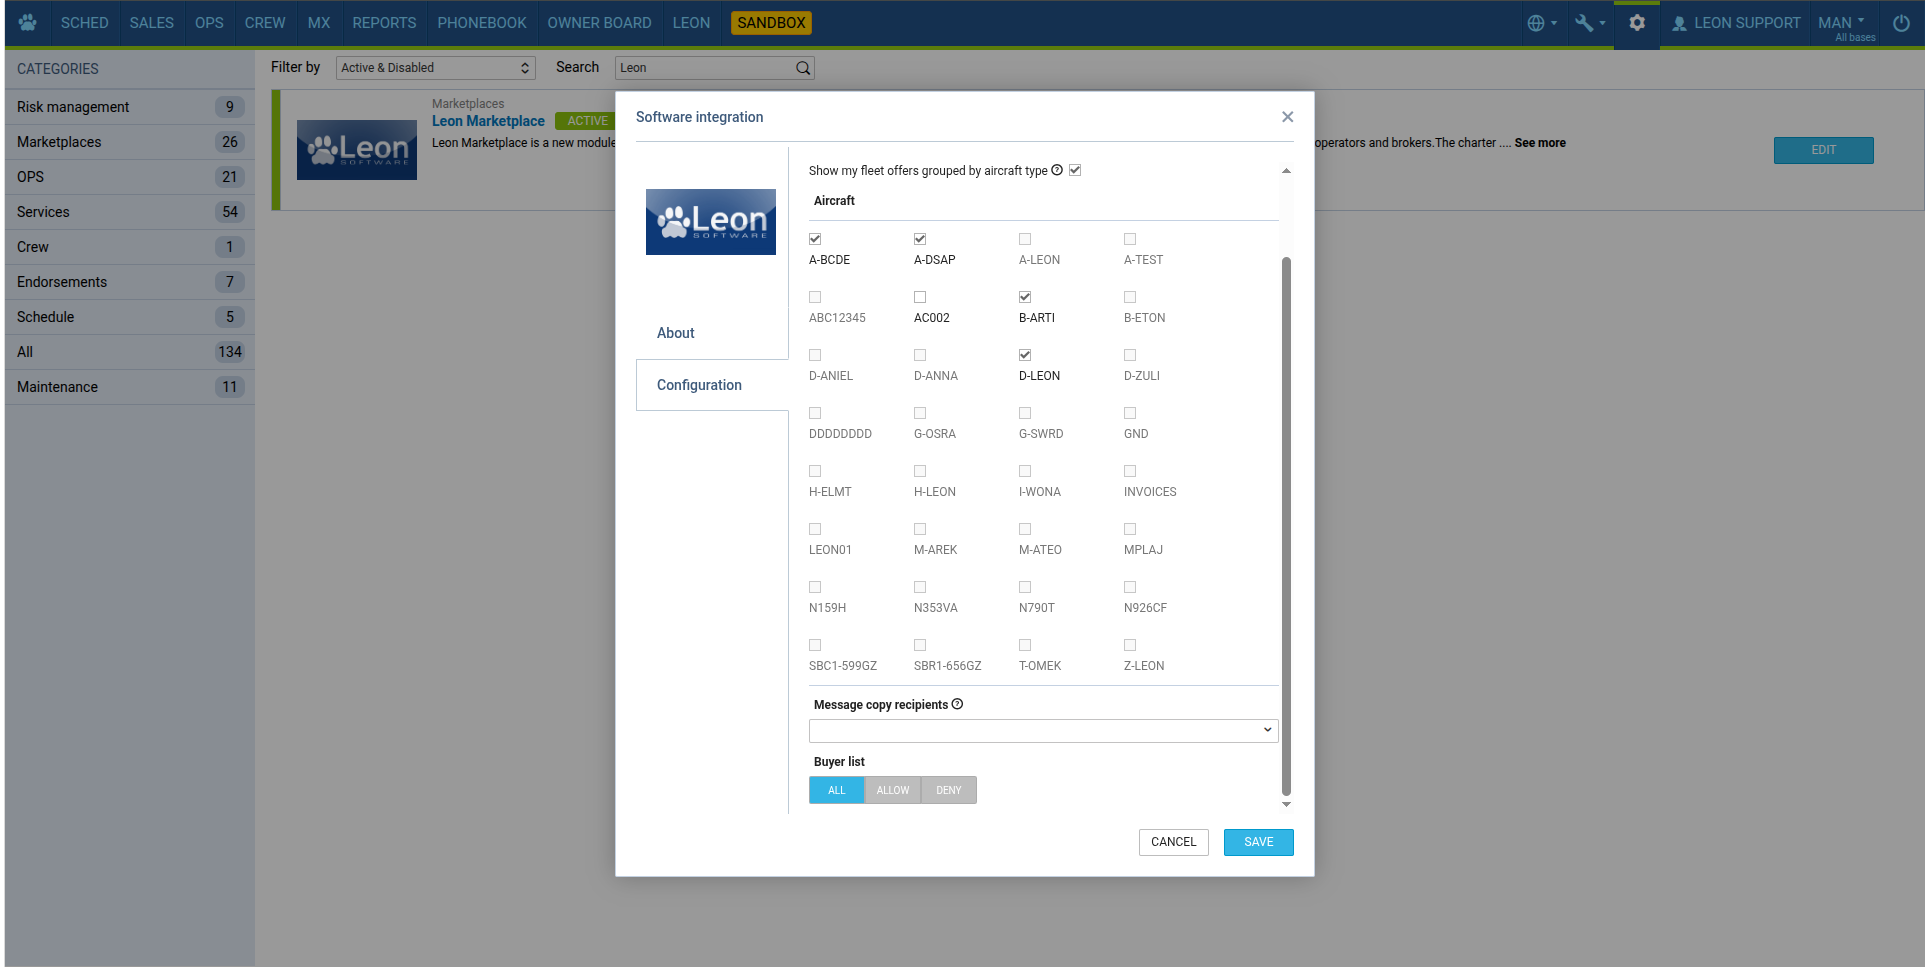Click the settings gear icon
This screenshot has height=967, width=1925.
(1637, 23)
